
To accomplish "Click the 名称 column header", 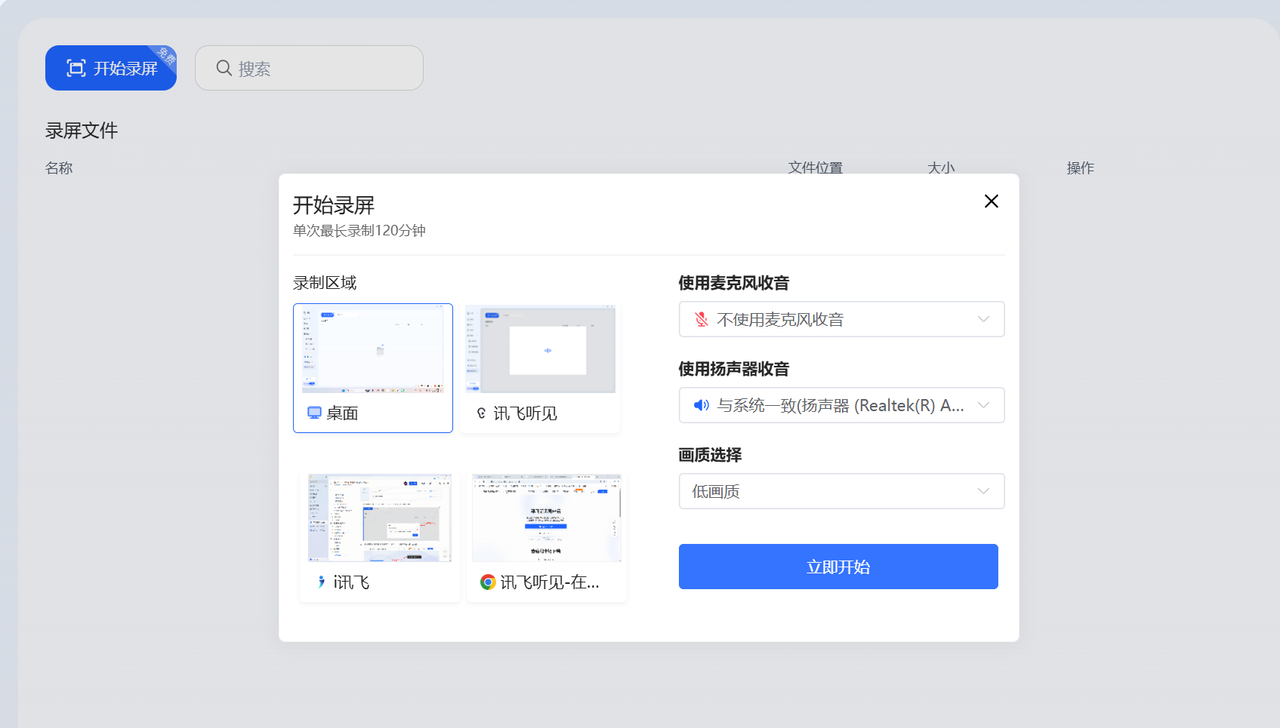I will (x=59, y=168).
